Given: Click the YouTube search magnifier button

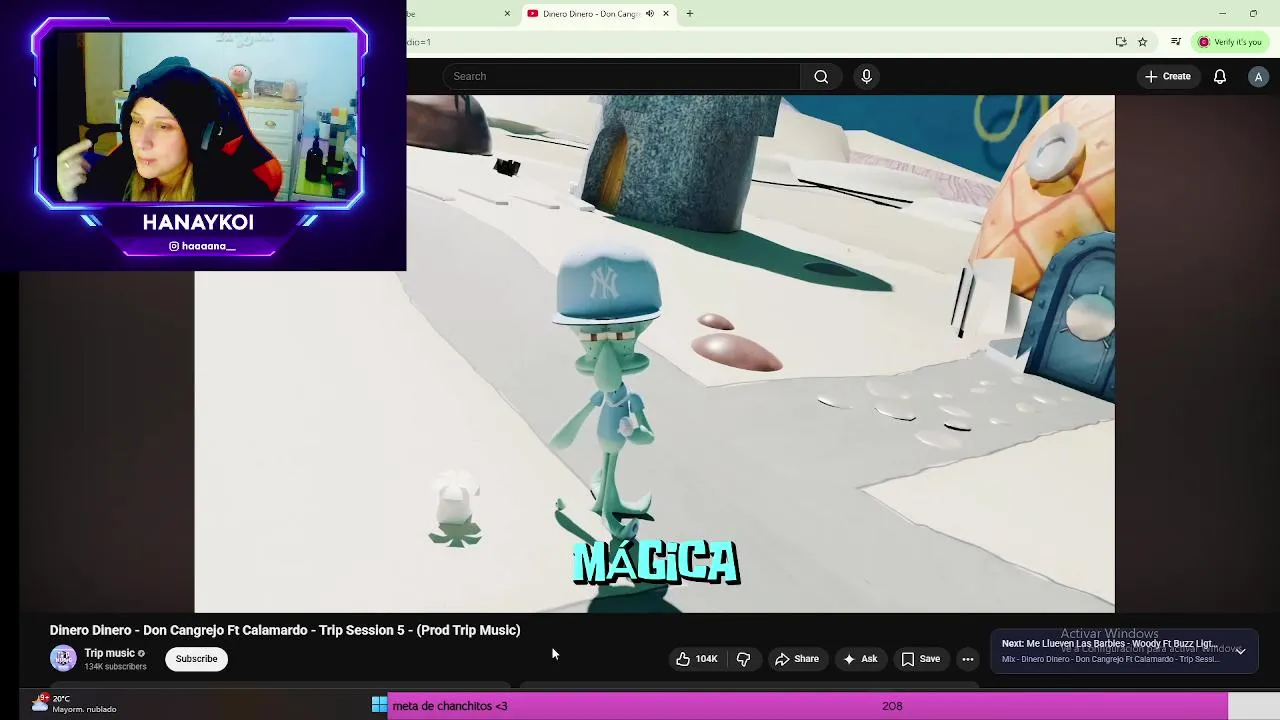Looking at the screenshot, I should [821, 76].
